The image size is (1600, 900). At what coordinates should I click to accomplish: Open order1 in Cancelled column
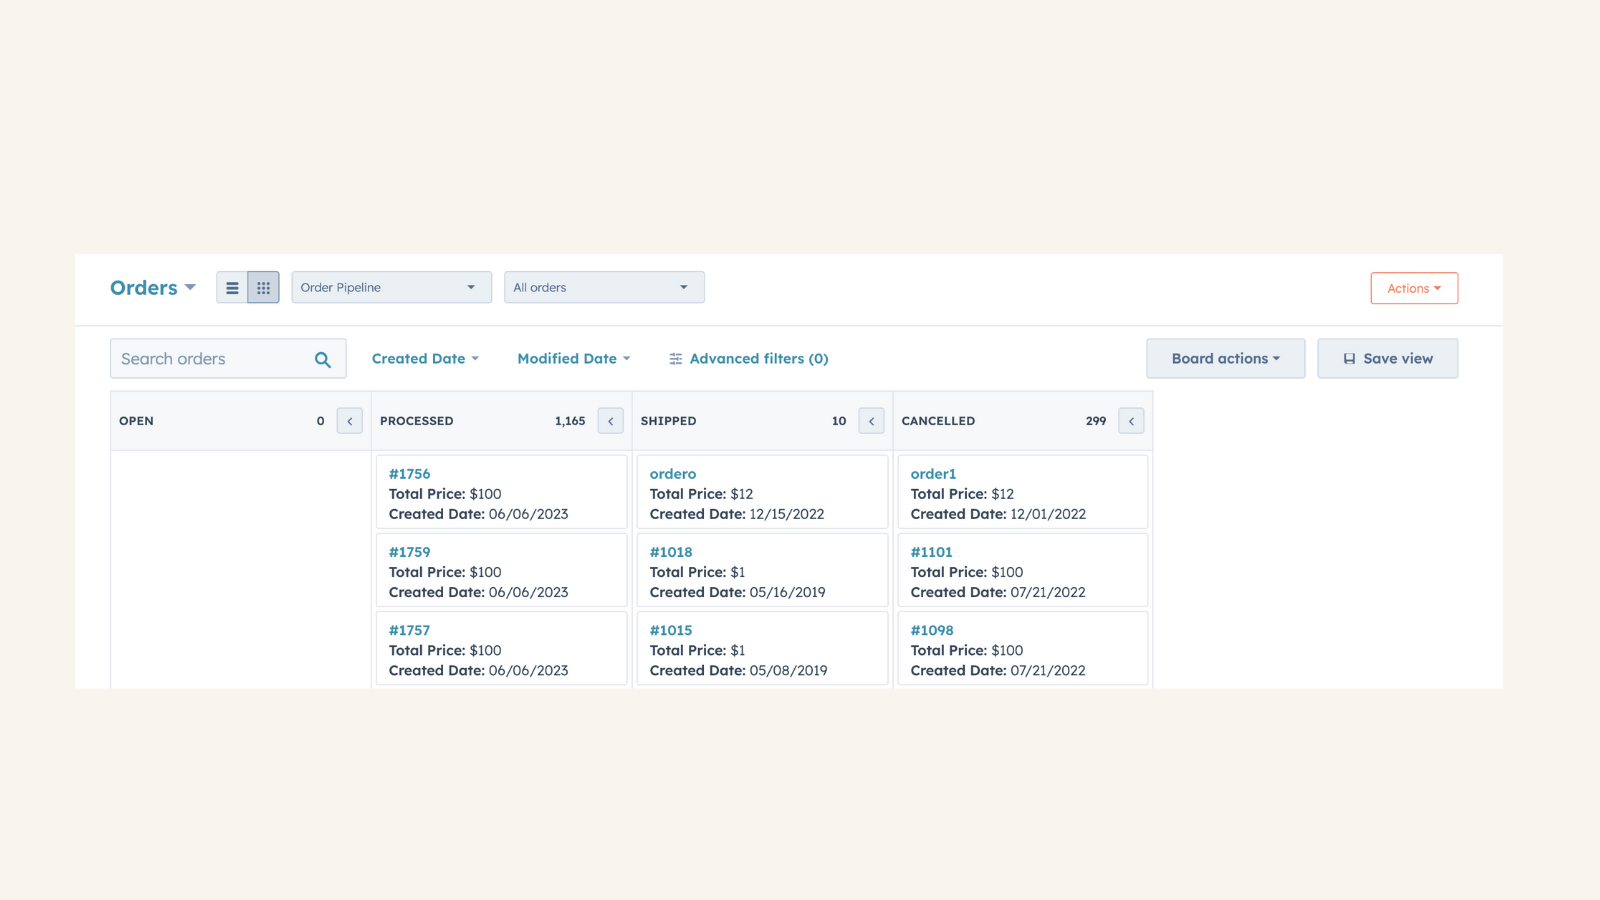[x=933, y=473]
